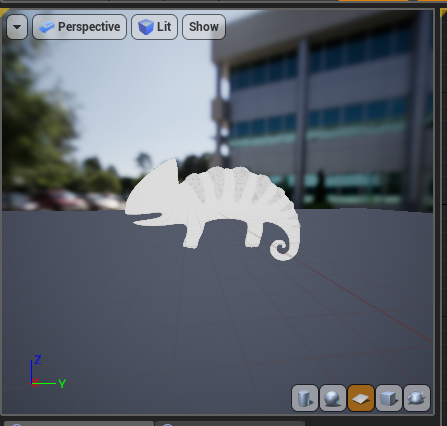Screen dimensions: 447x426
Task: Open the viewport options dropdown arrow
Action: [17, 27]
